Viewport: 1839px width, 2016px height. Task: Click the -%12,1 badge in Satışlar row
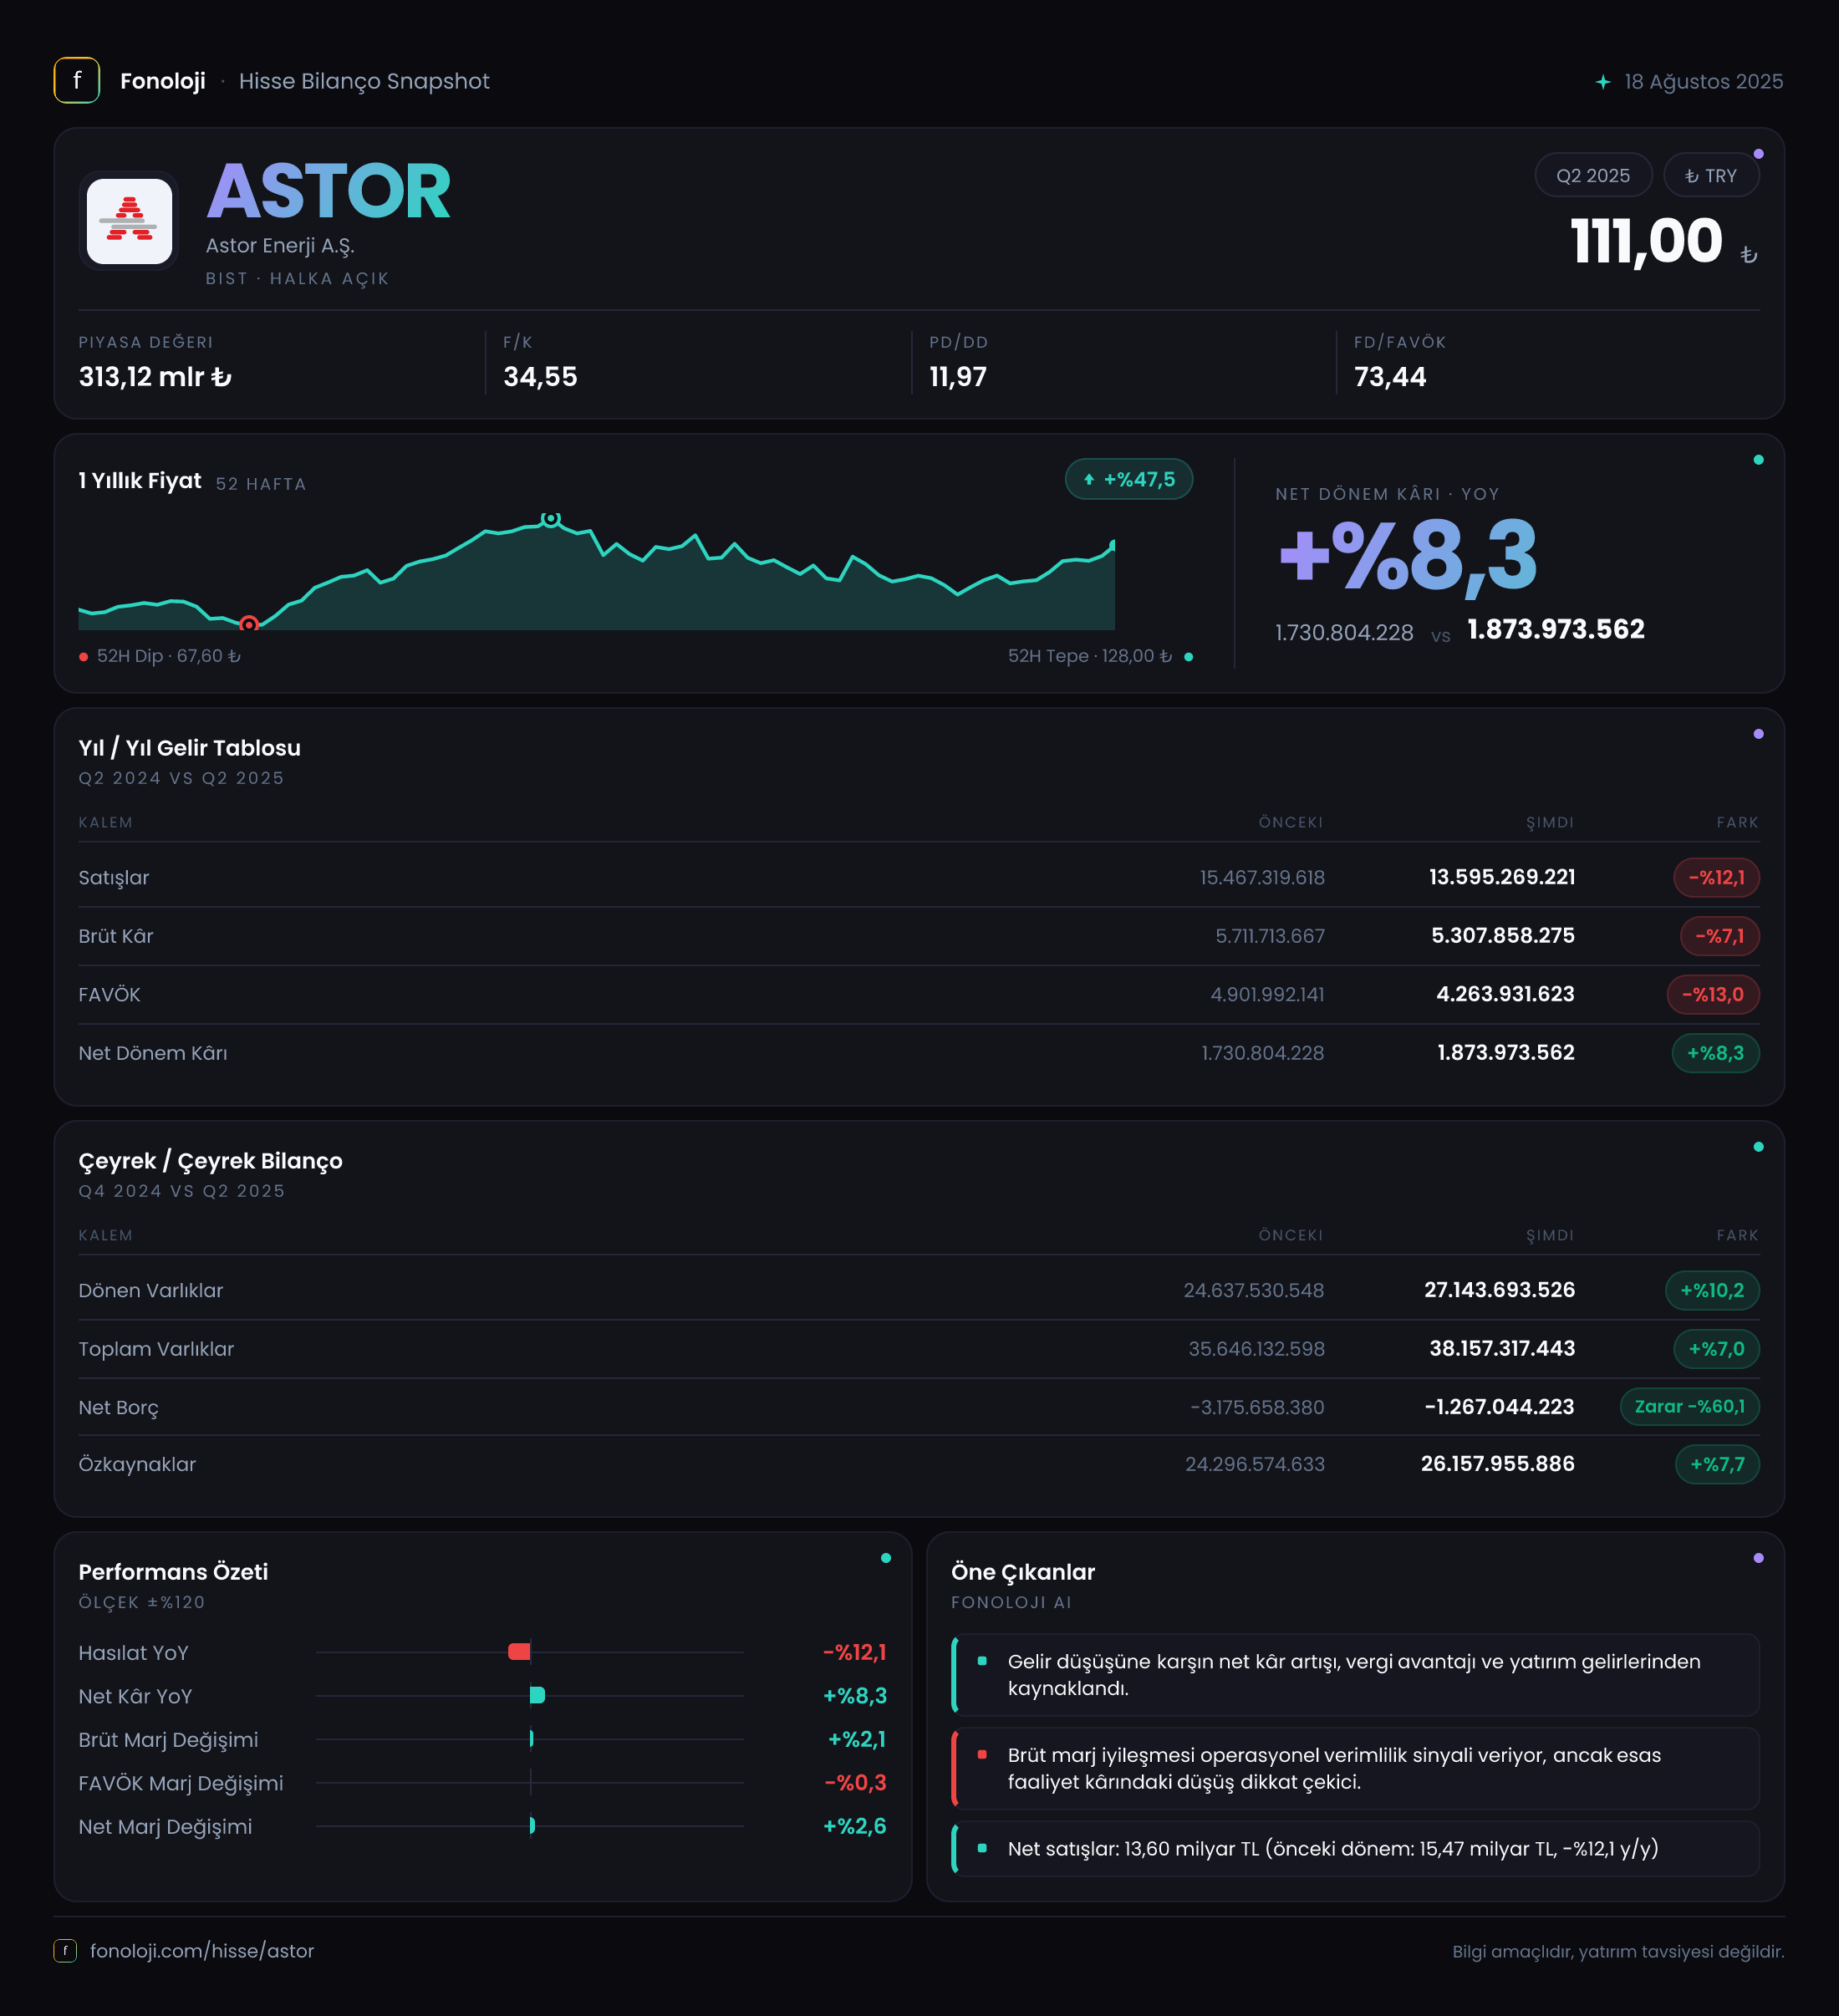[1716, 877]
